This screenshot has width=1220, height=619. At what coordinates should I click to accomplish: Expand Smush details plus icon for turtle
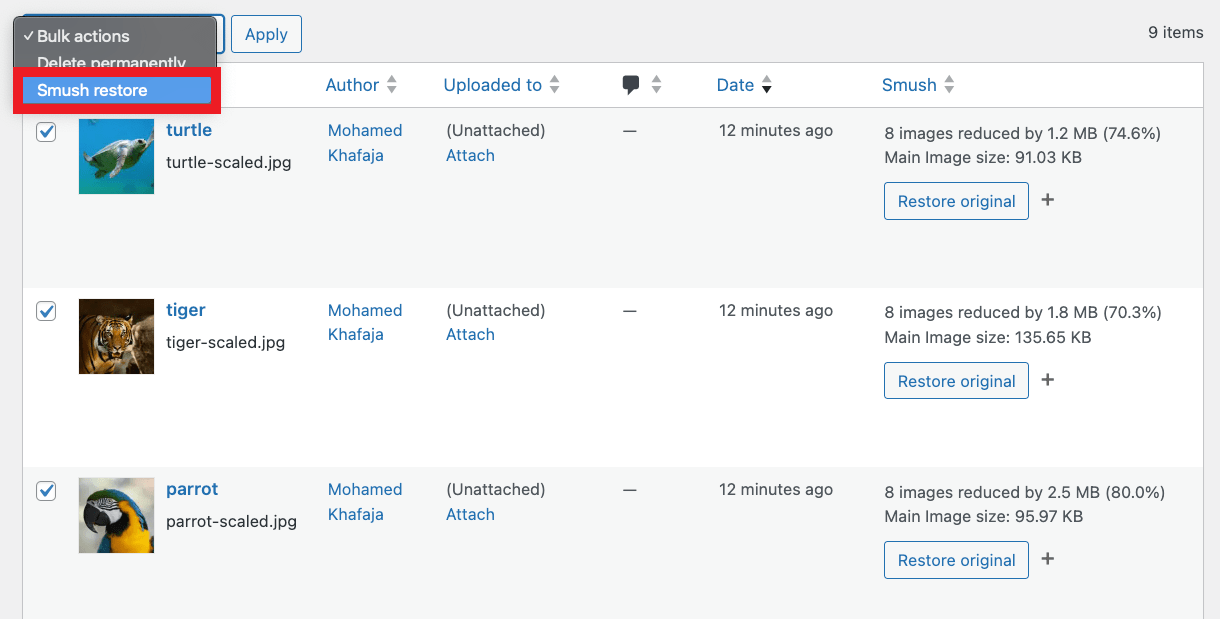1048,200
